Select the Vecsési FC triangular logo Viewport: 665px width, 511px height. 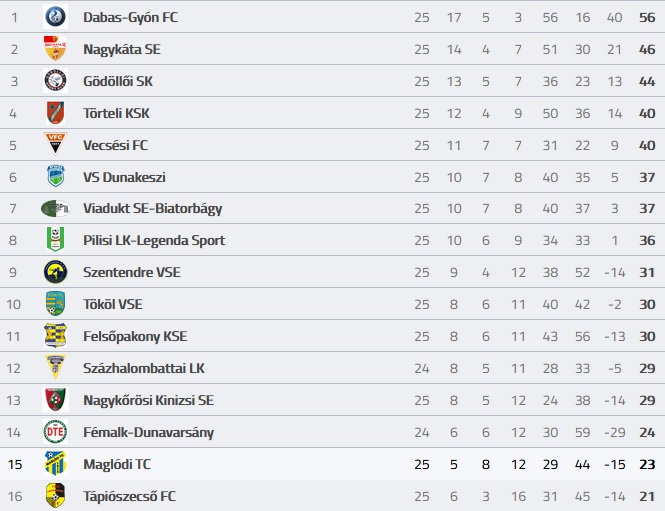point(55,143)
